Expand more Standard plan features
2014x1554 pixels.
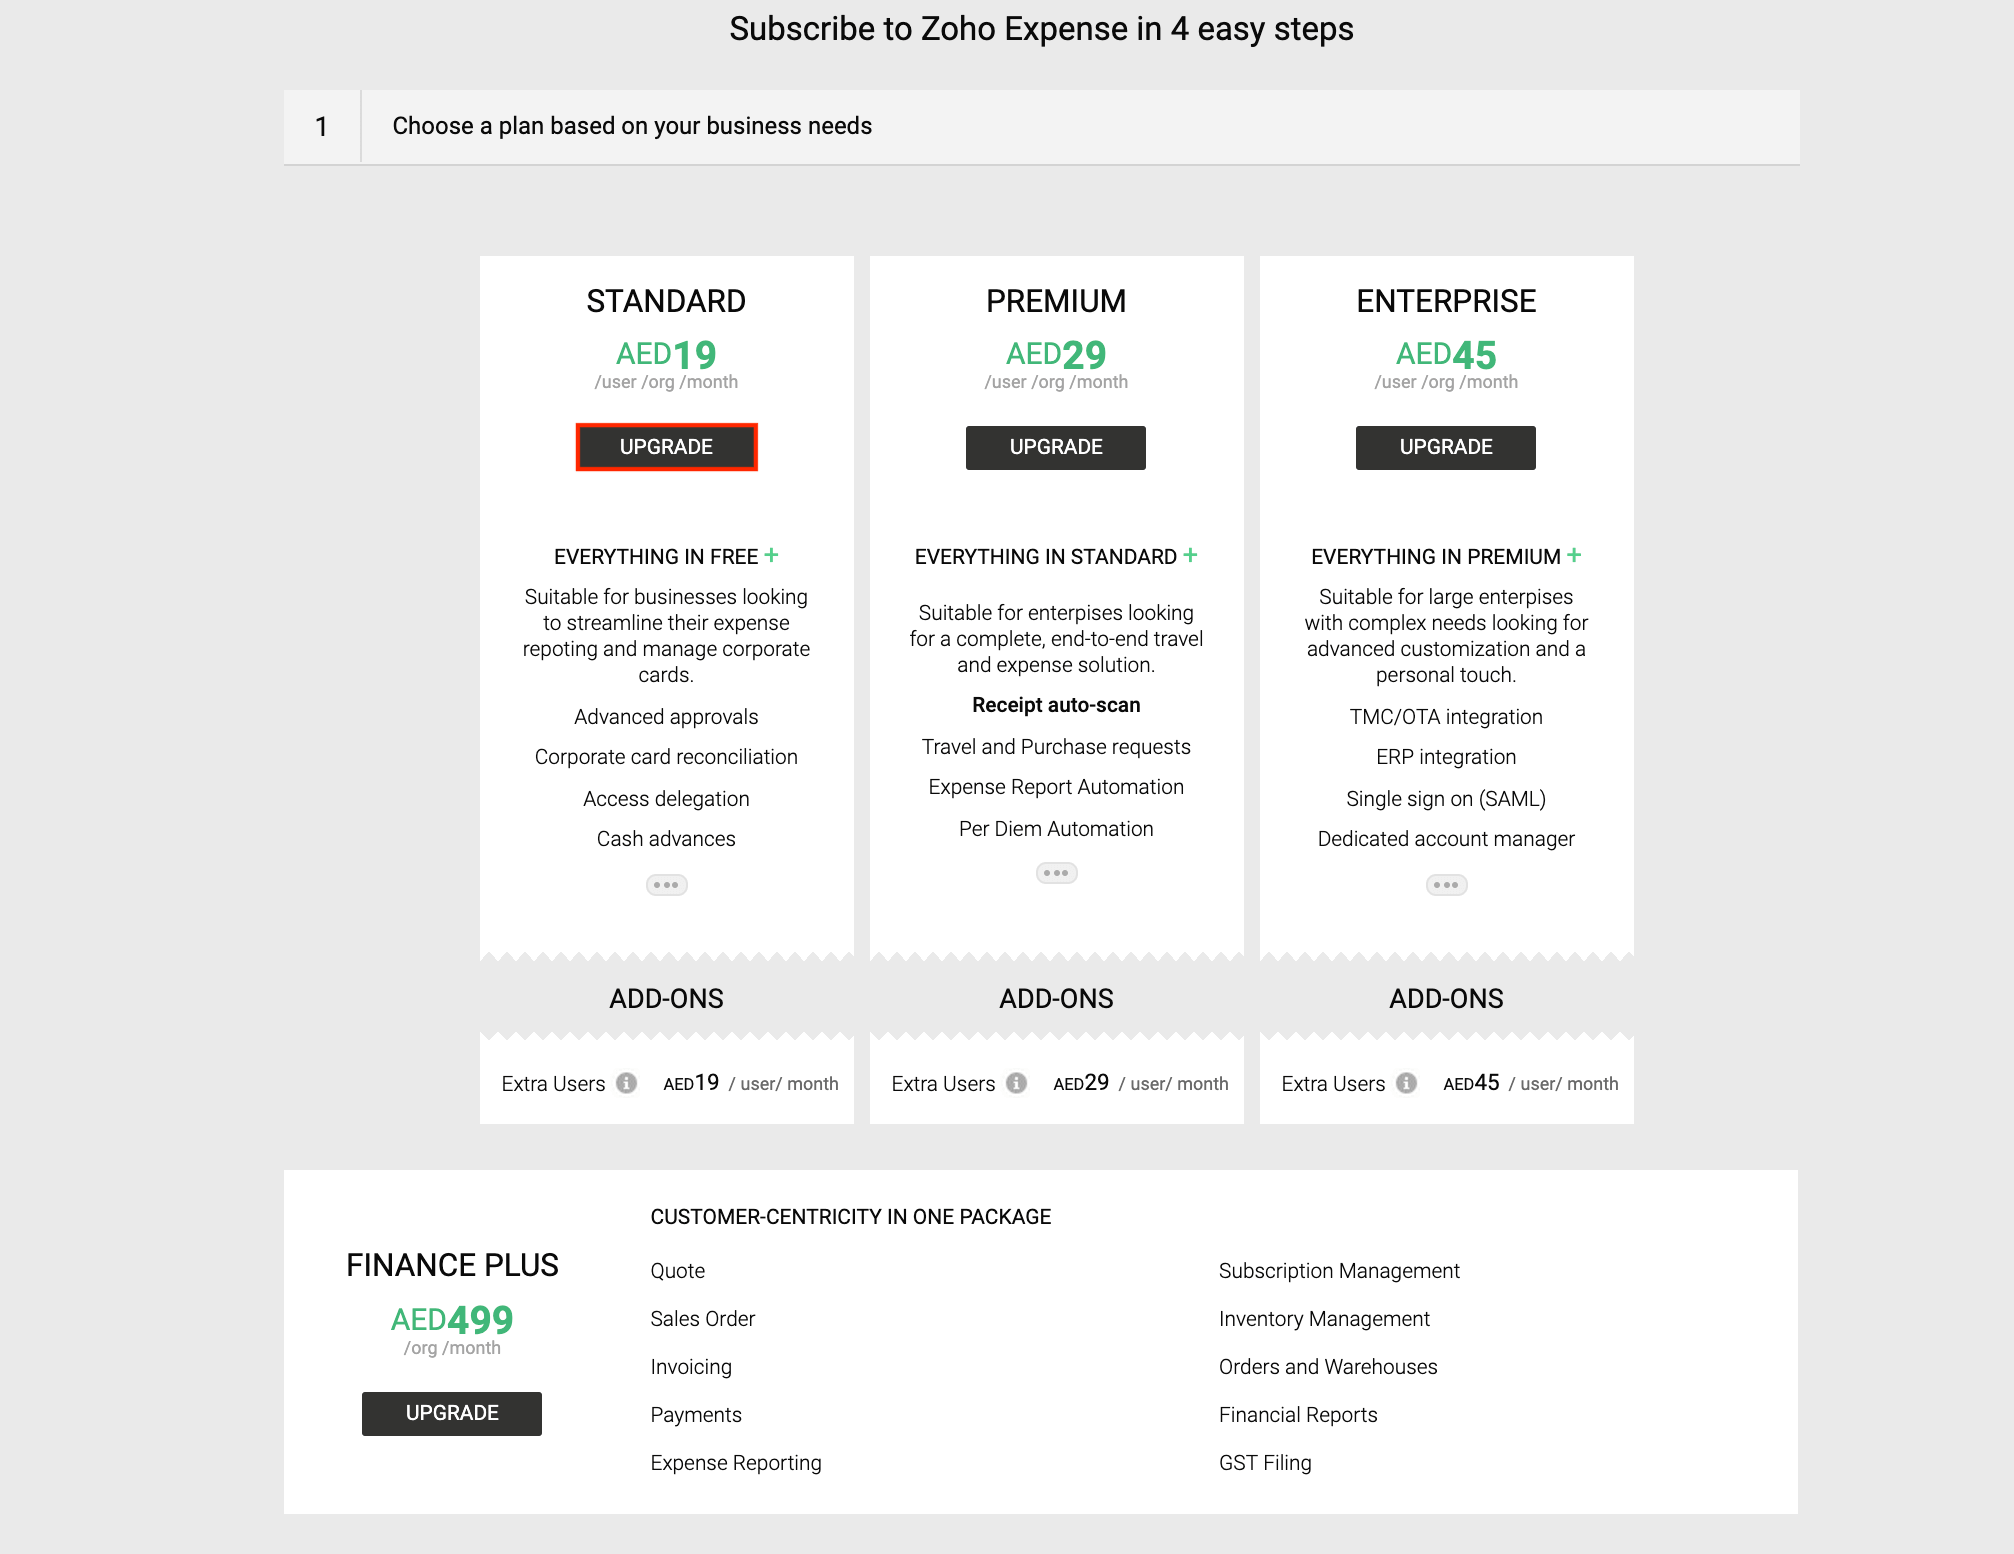(x=666, y=885)
